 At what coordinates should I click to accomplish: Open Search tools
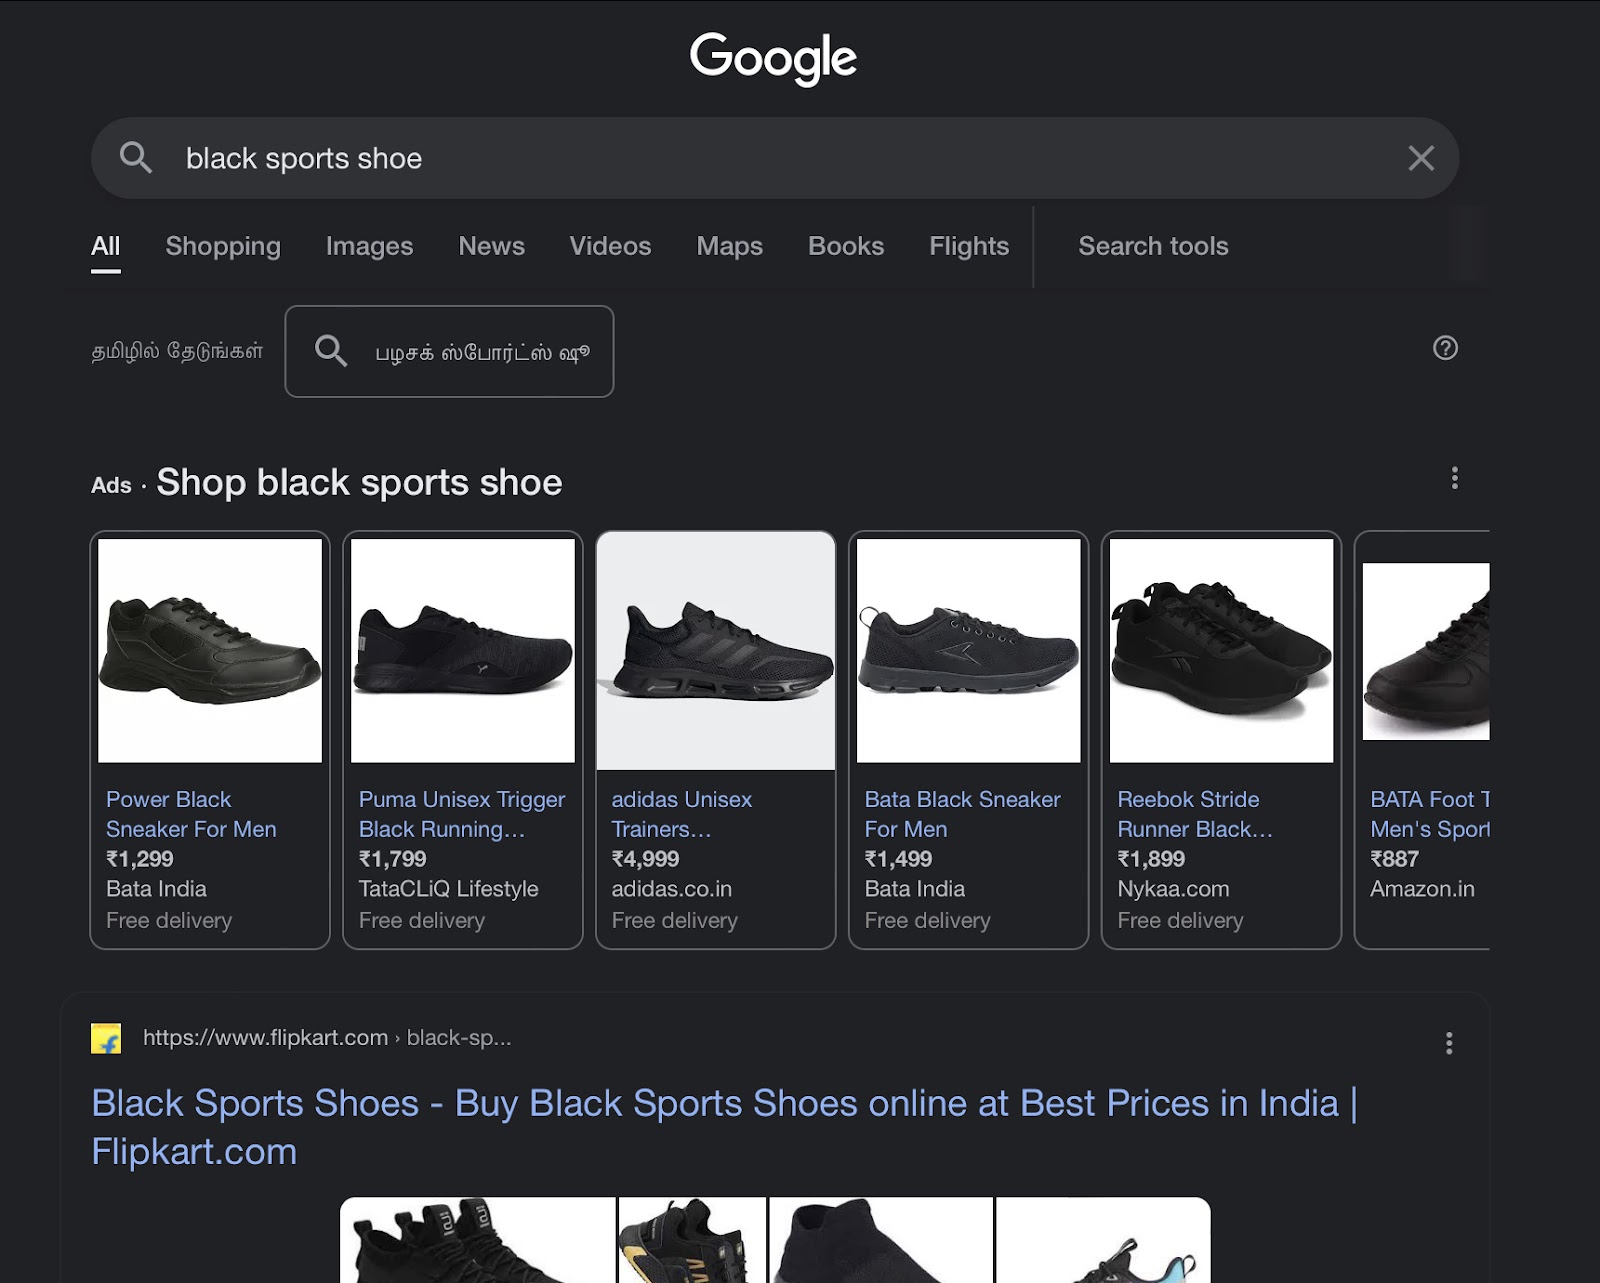pyautogui.click(x=1153, y=246)
